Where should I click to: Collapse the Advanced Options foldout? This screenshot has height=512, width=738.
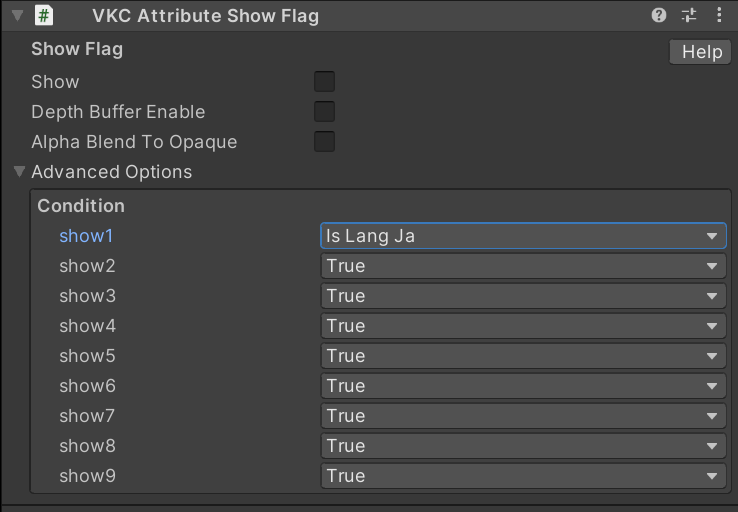point(19,172)
